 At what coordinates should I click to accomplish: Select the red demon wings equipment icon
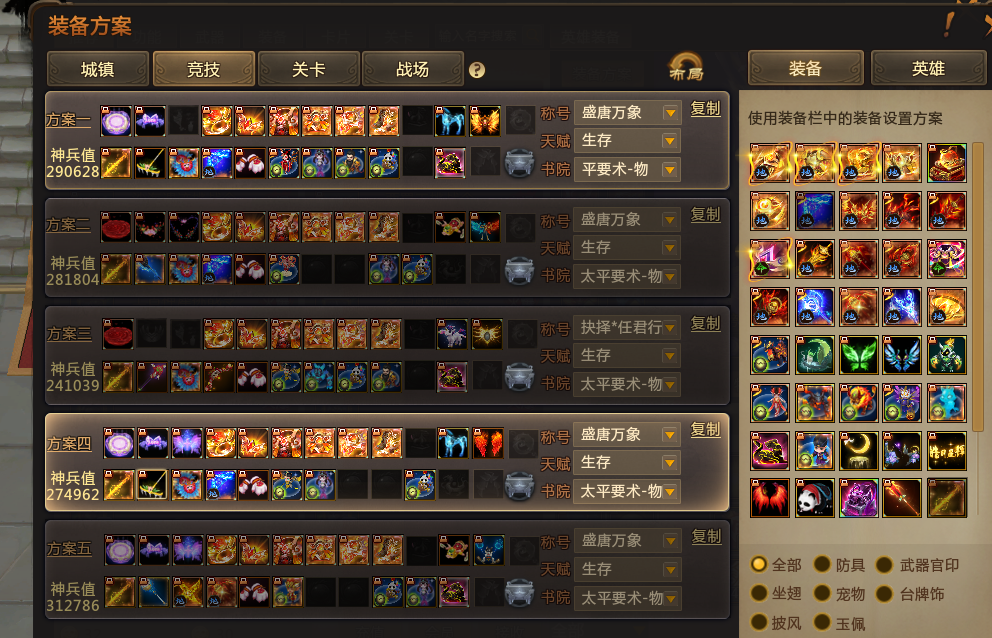[x=770, y=497]
